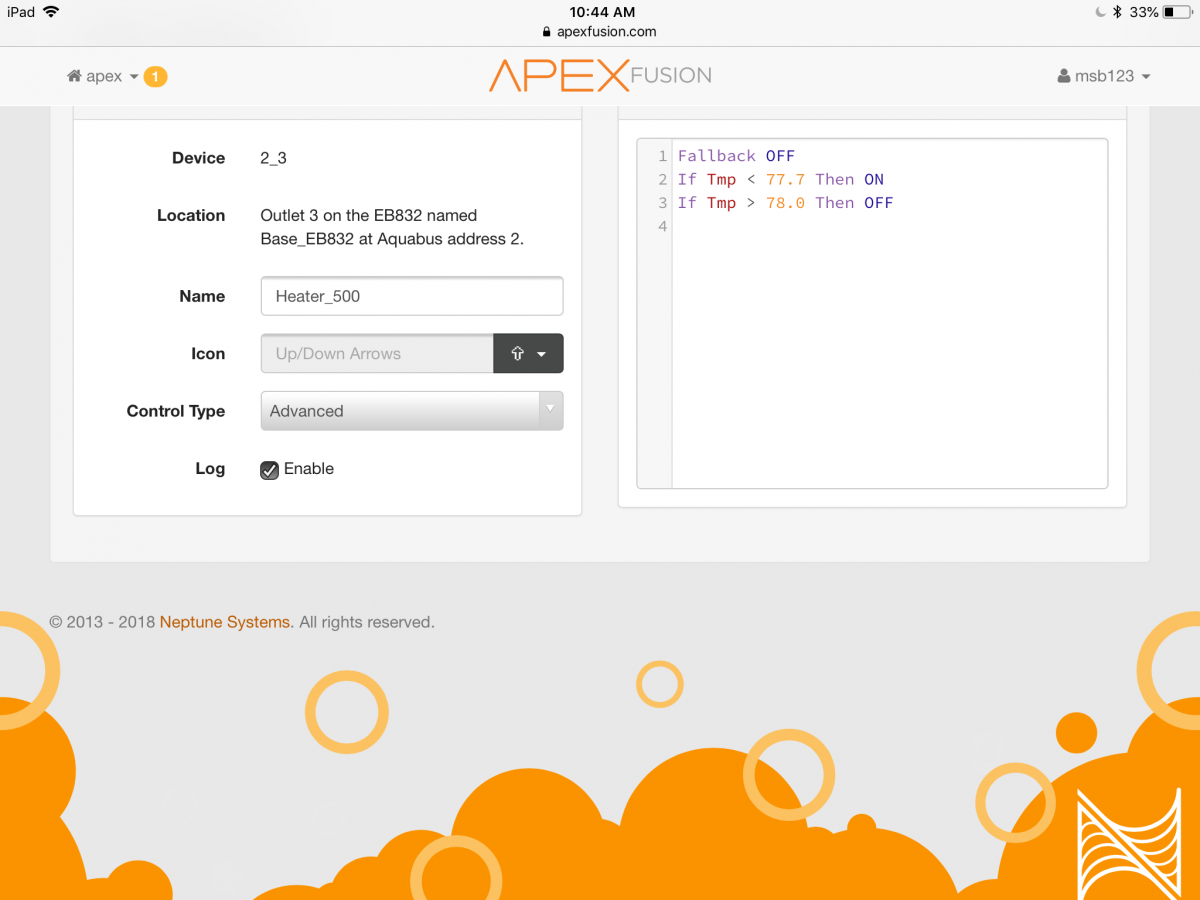The image size is (1200, 900).
Task: Click the user profile icon beside msb123
Action: (x=1064, y=77)
